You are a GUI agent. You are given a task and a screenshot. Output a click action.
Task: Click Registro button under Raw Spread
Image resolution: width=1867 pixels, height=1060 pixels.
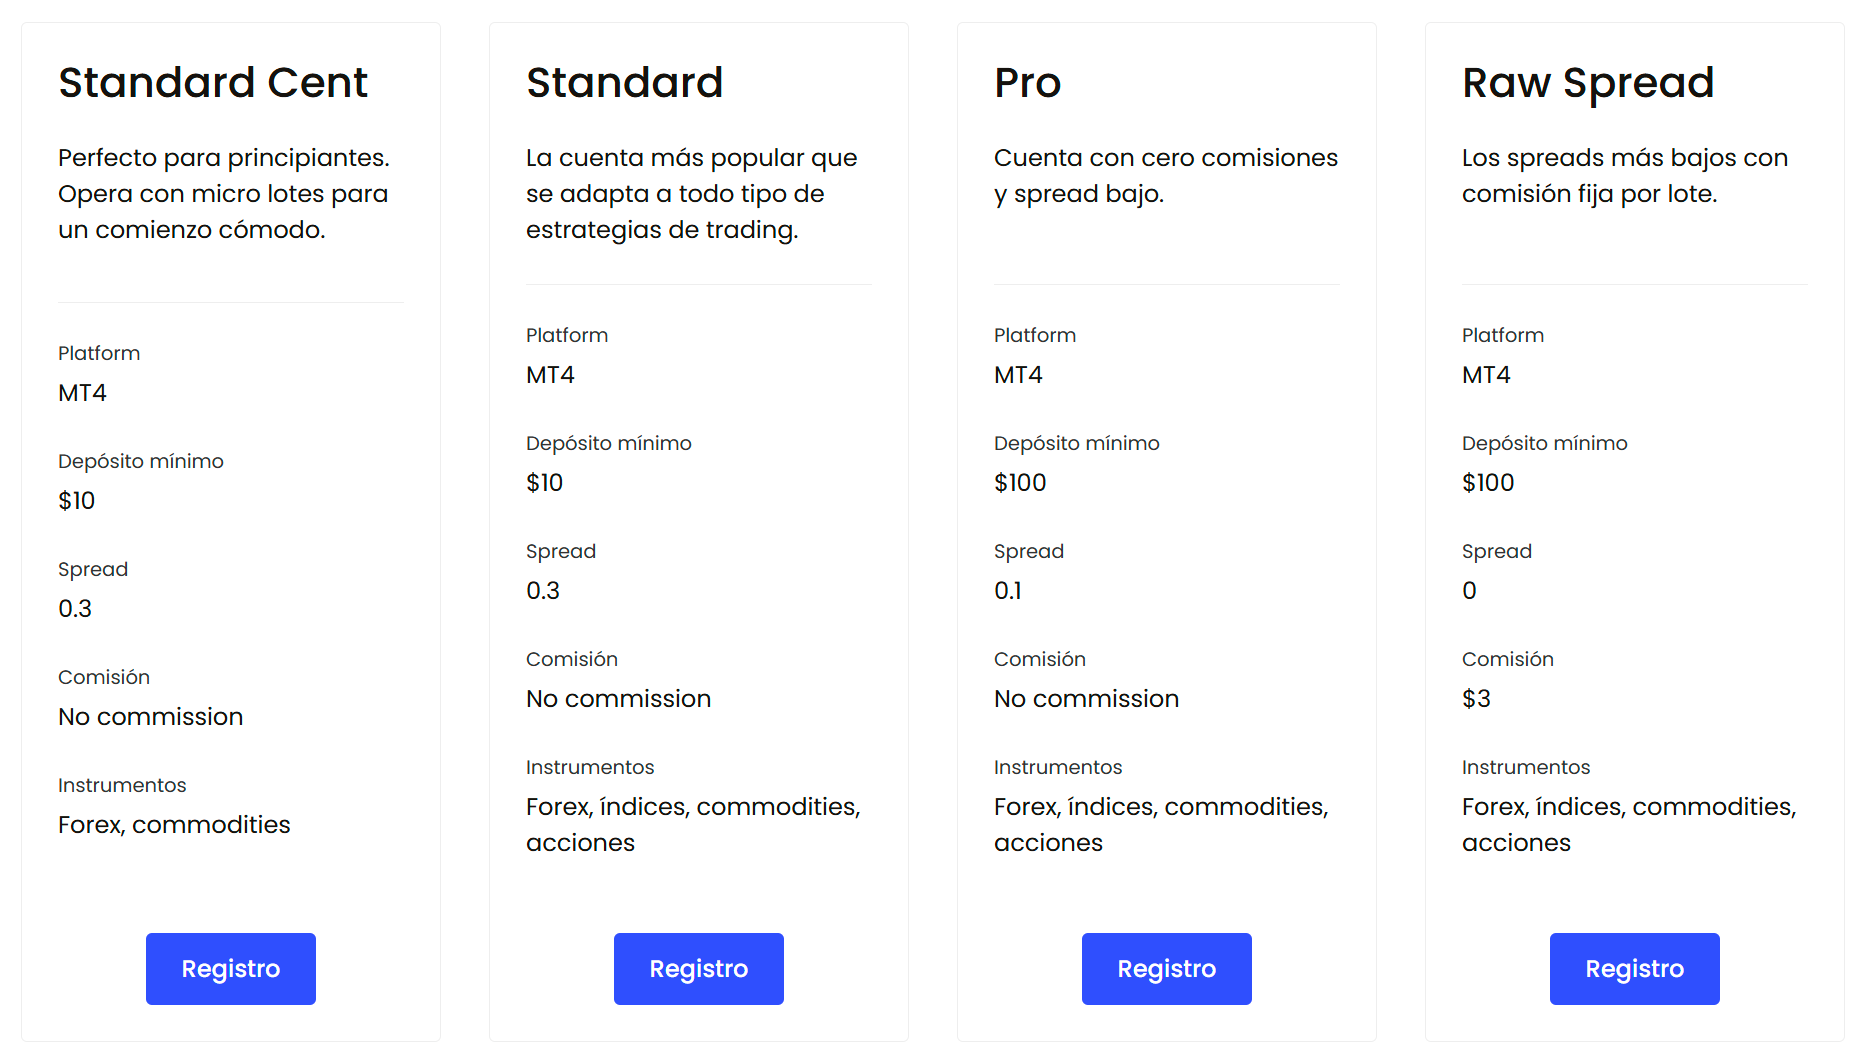[x=1635, y=968]
